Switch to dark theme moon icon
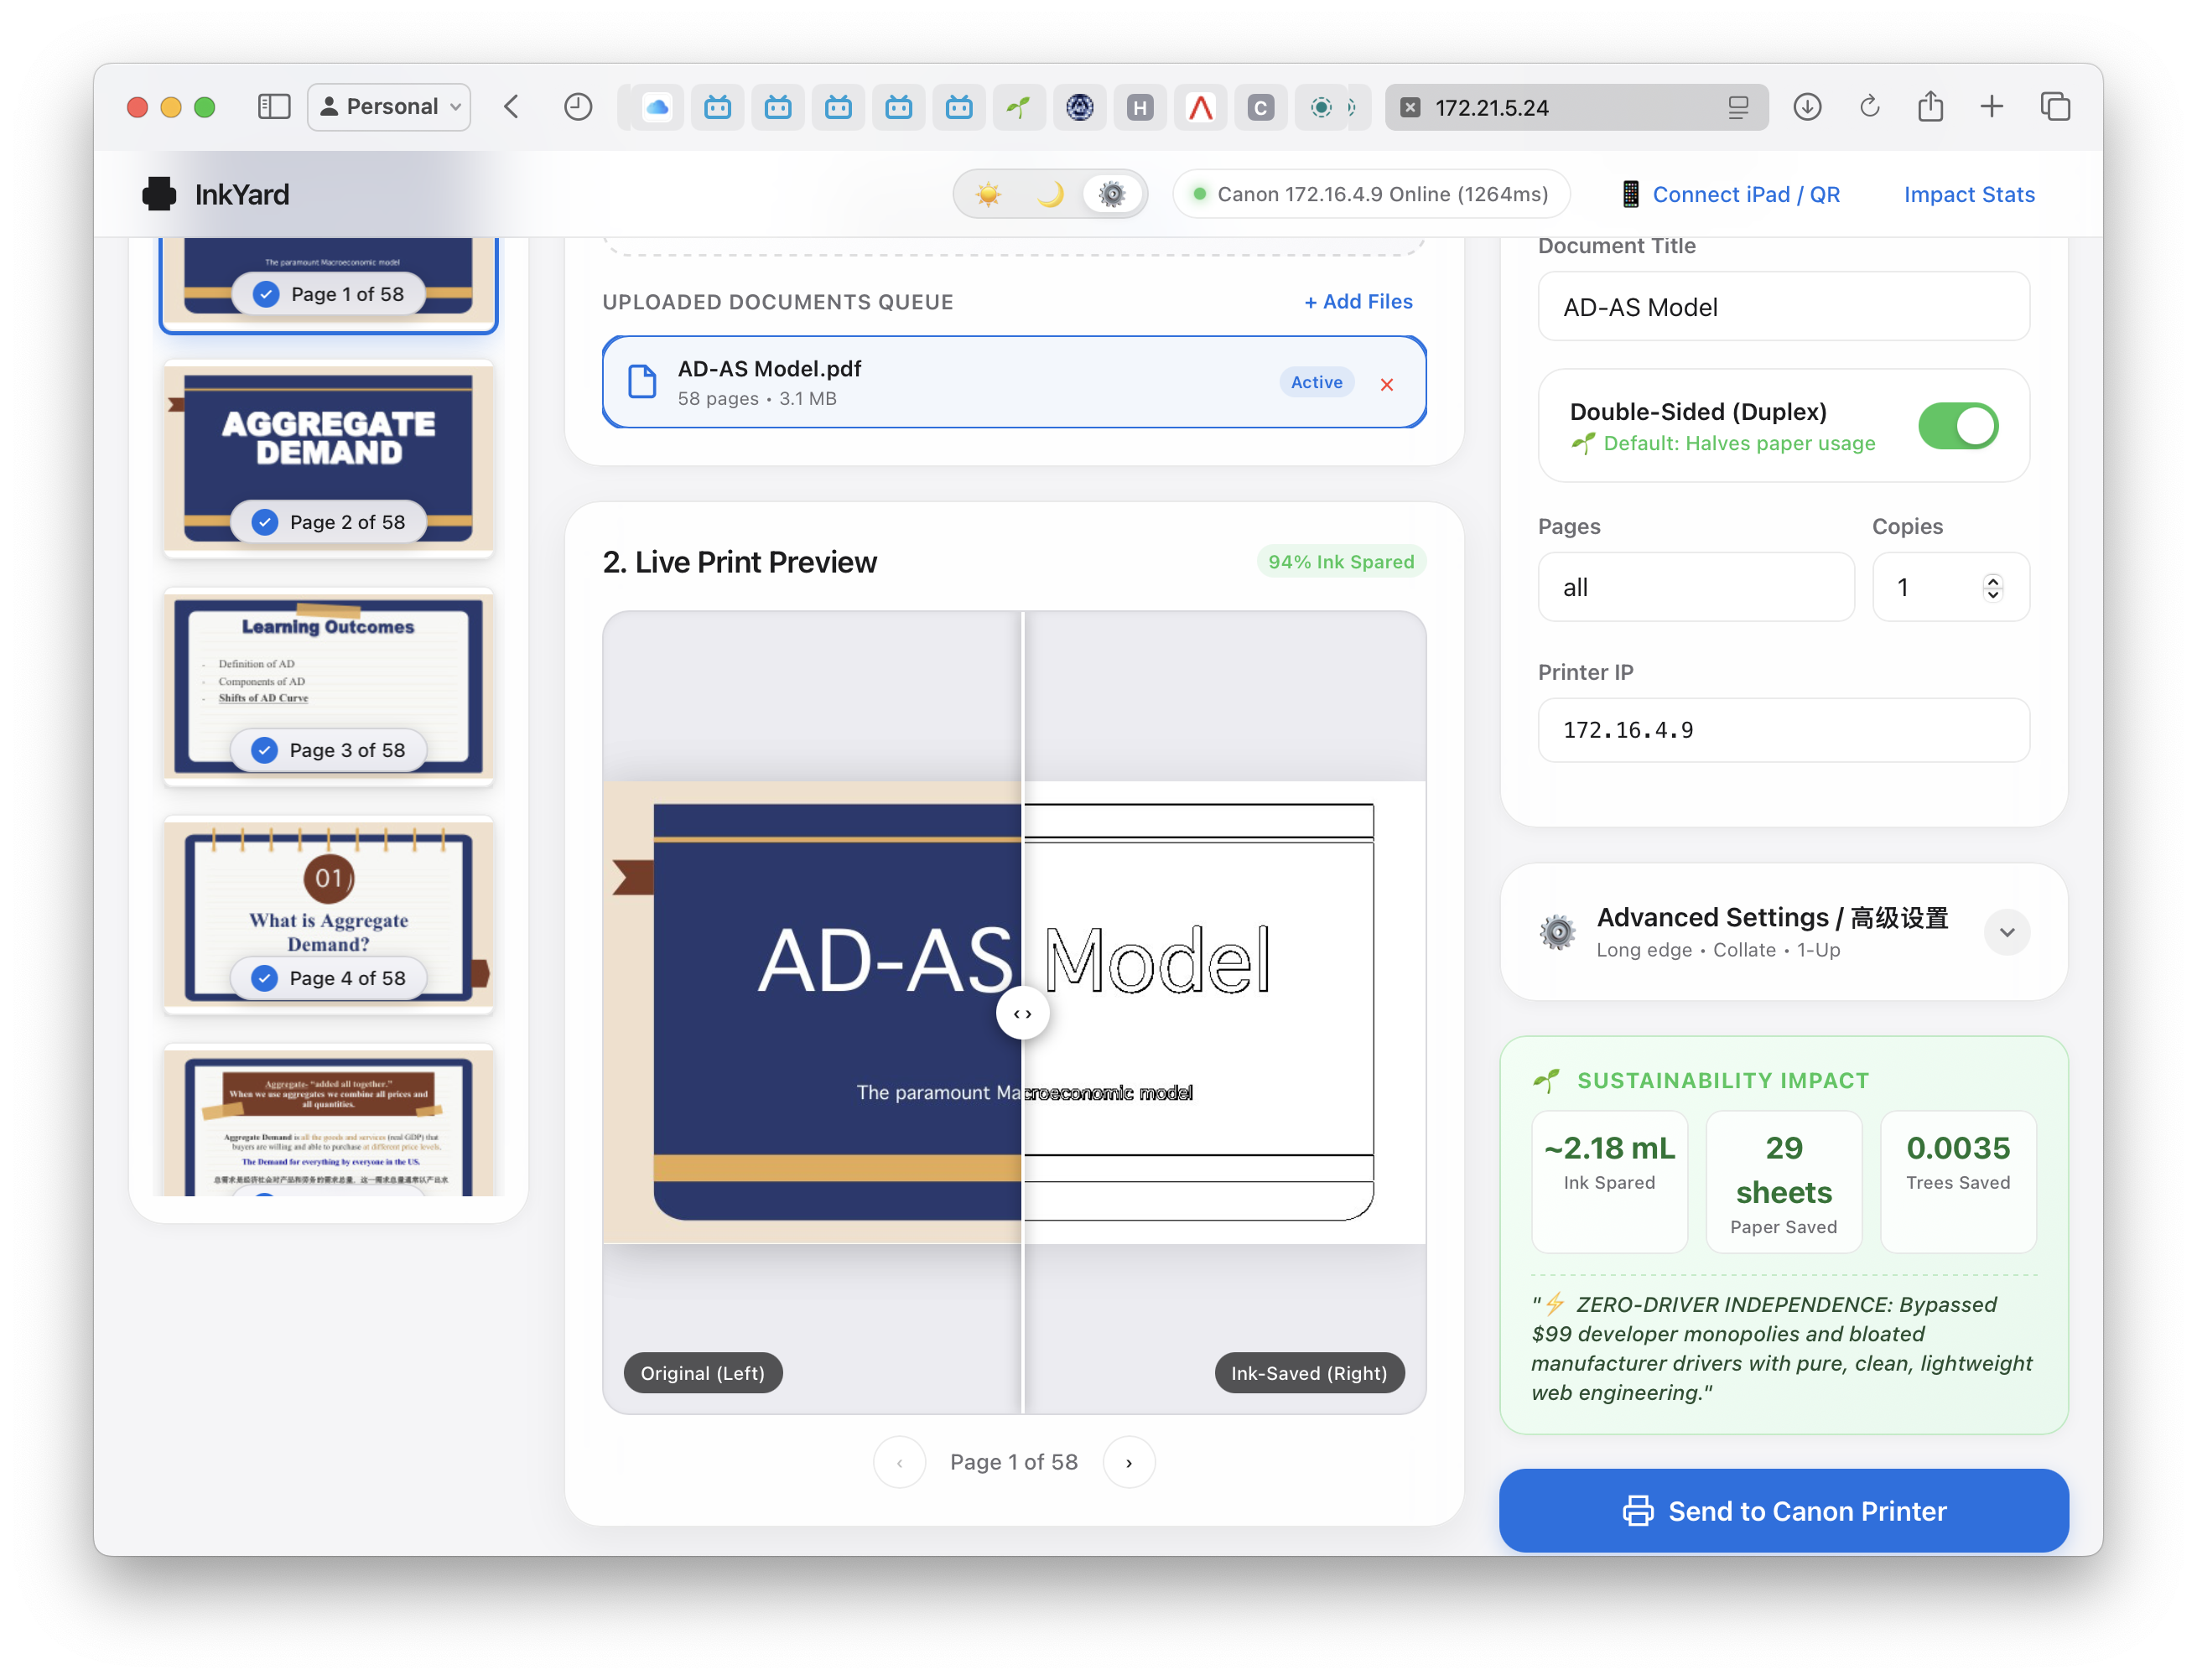Viewport: 2197px width, 1680px height. [x=1050, y=194]
